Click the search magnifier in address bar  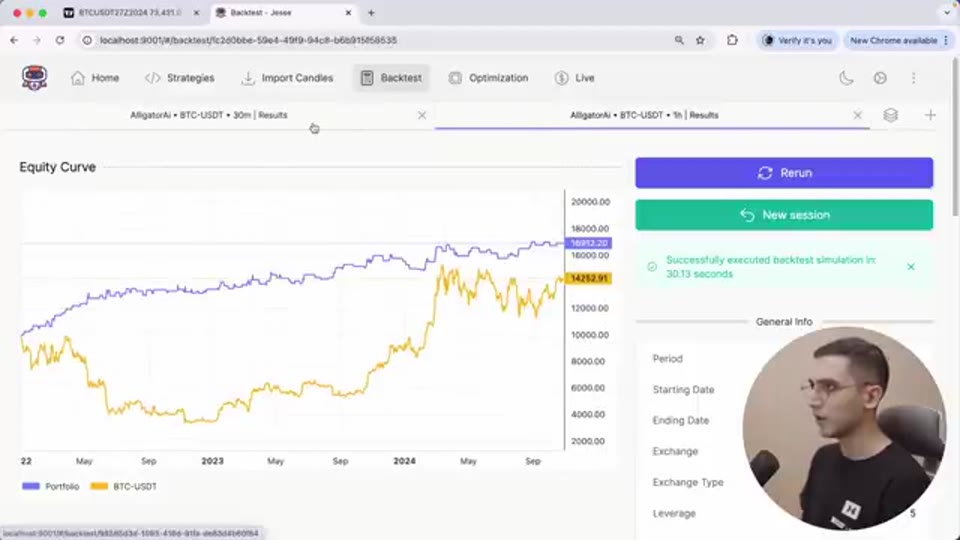[x=679, y=40]
